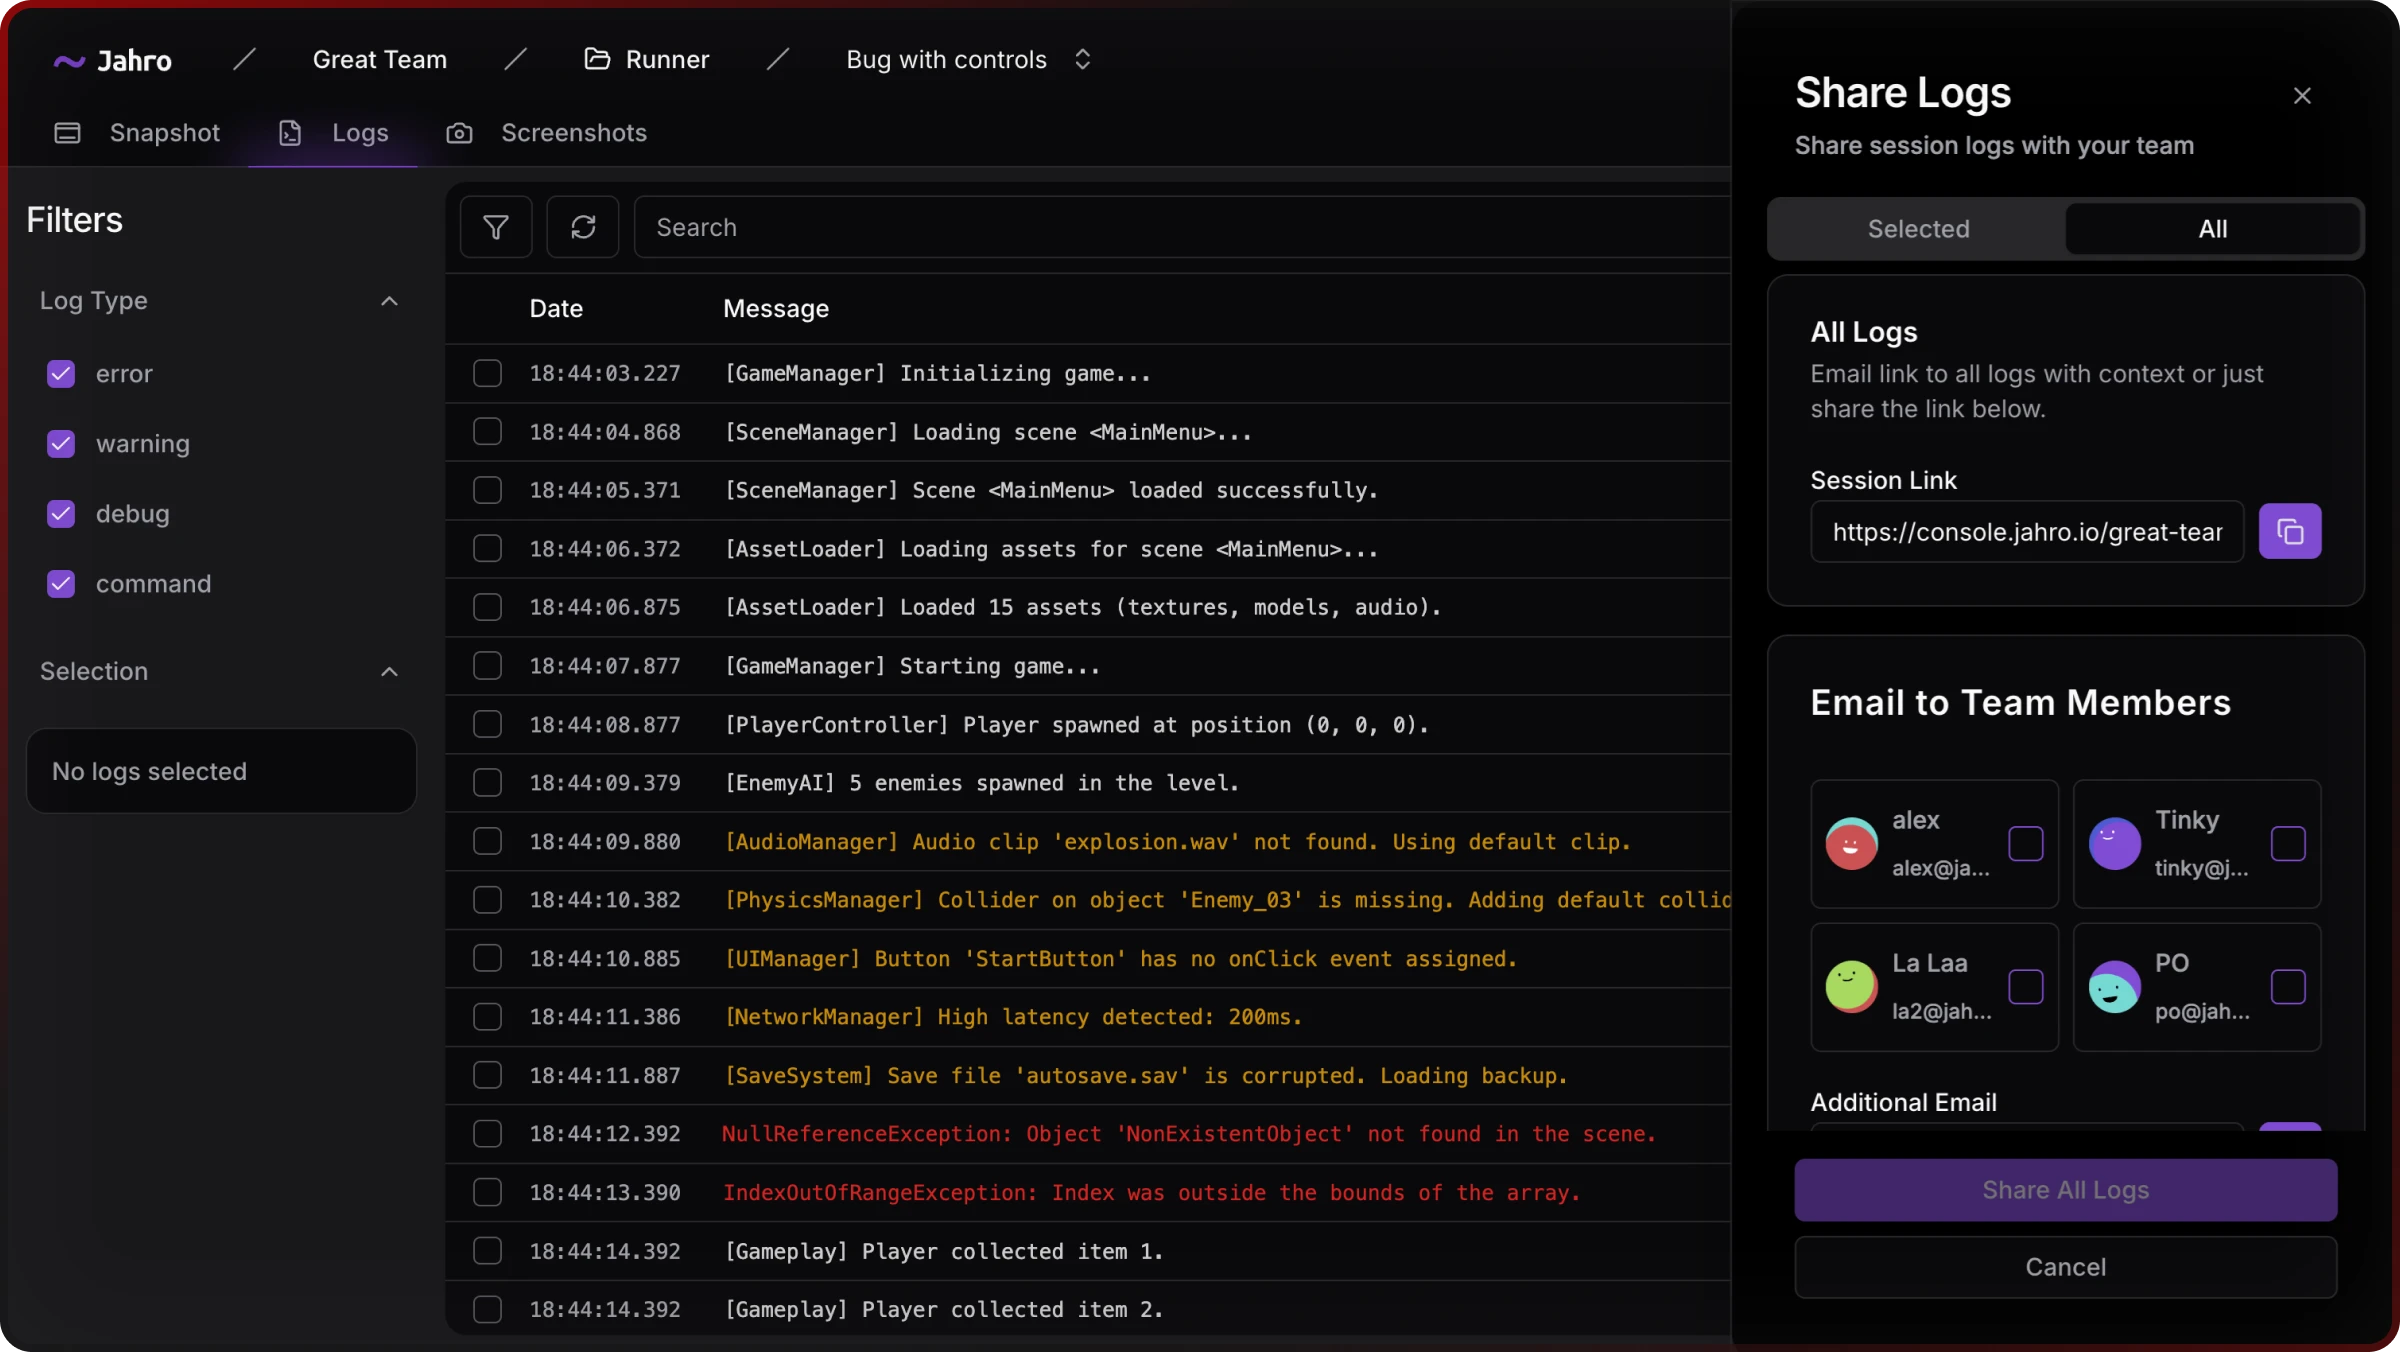Open the filter funnel button
The height and width of the screenshot is (1352, 2400).
tap(496, 227)
